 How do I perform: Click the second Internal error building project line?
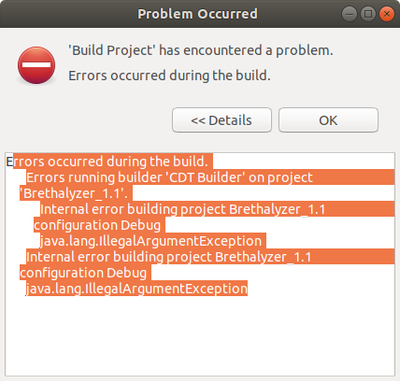(169, 257)
